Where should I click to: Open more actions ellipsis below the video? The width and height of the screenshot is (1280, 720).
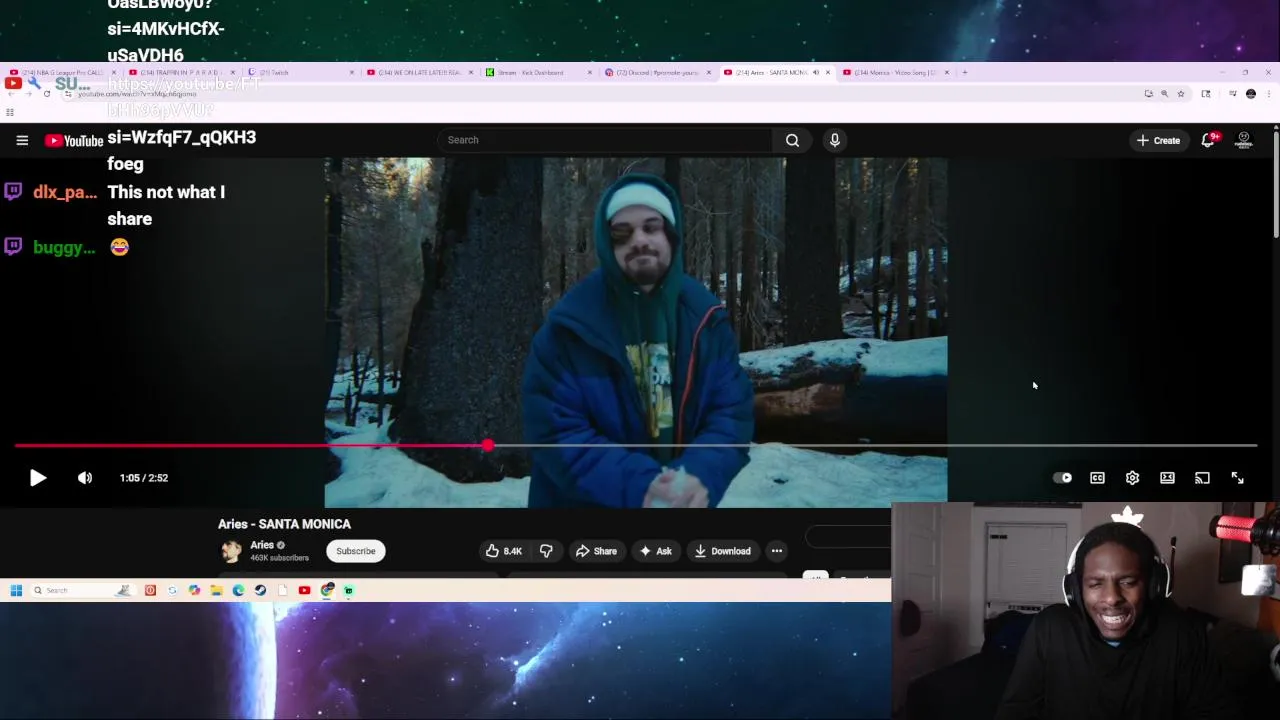777,551
